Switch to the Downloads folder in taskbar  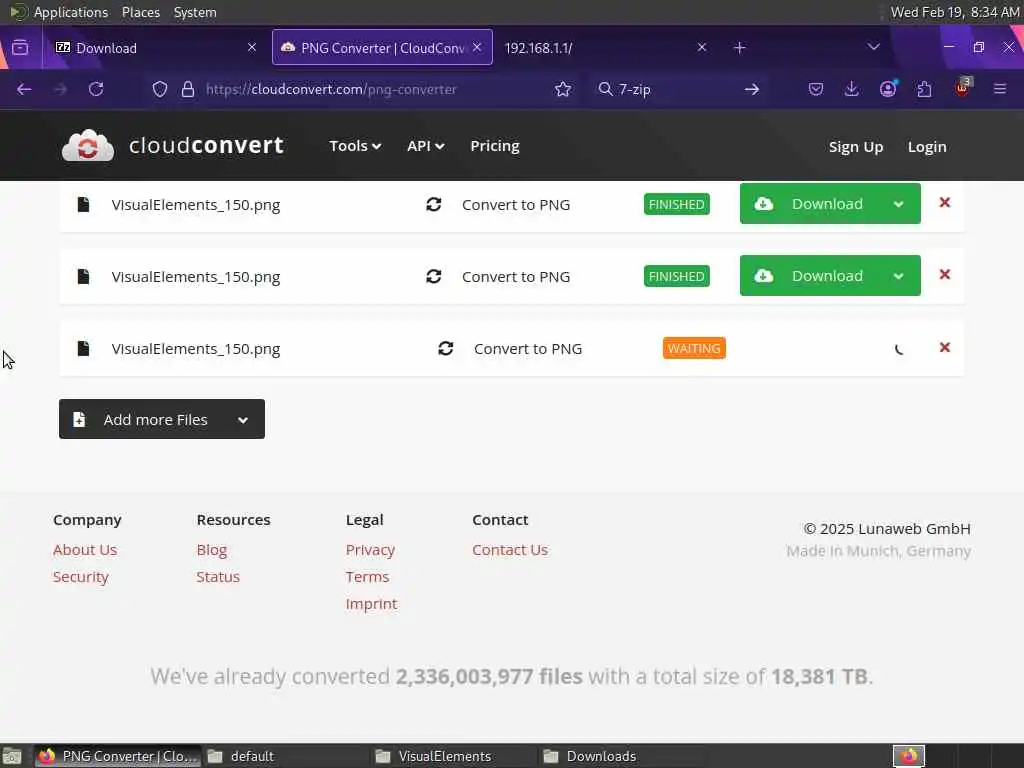[x=622, y=756]
